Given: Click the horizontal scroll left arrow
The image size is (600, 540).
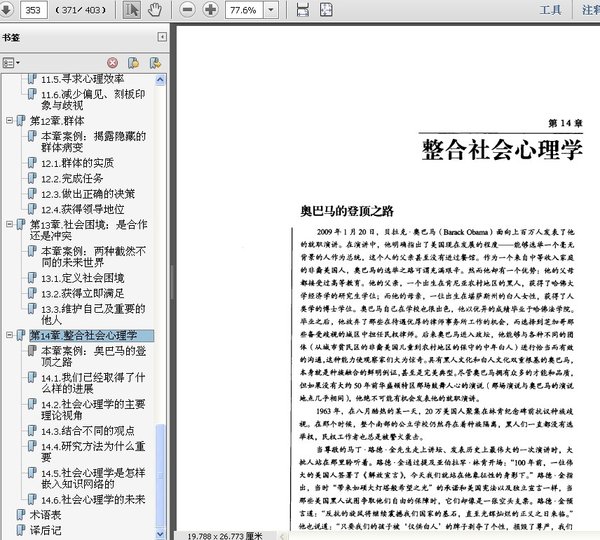Looking at the screenshot, I should (x=282, y=536).
